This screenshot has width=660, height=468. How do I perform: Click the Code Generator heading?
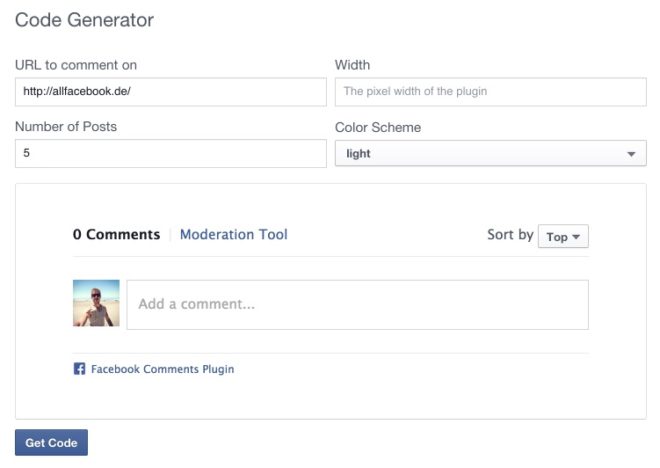pos(84,19)
